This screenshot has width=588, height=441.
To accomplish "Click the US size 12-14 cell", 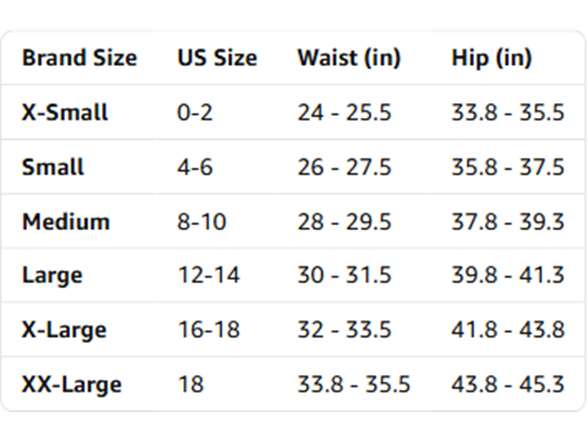I will point(209,275).
